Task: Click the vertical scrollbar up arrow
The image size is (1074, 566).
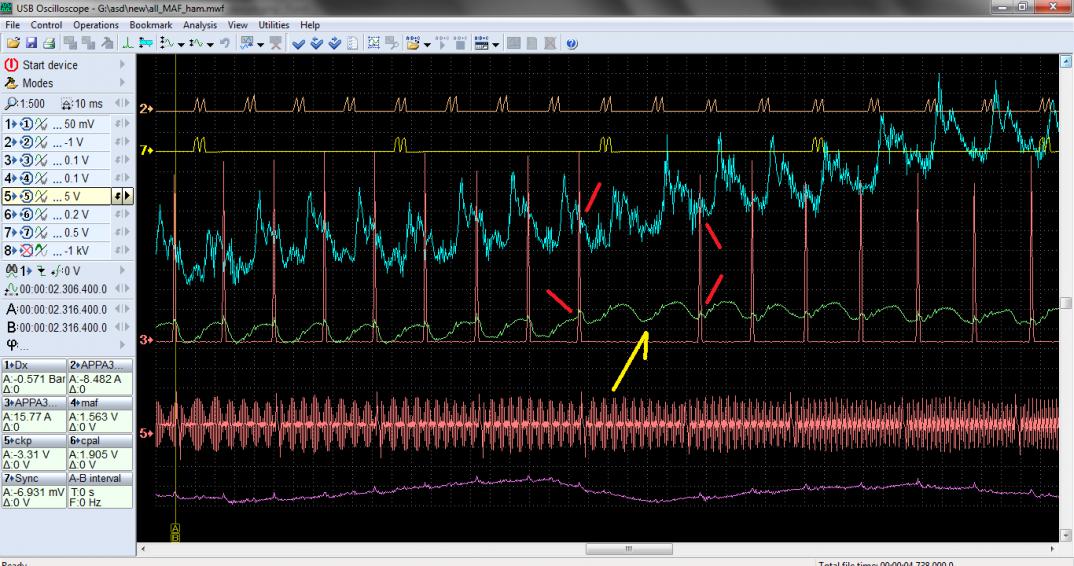Action: 1066,62
